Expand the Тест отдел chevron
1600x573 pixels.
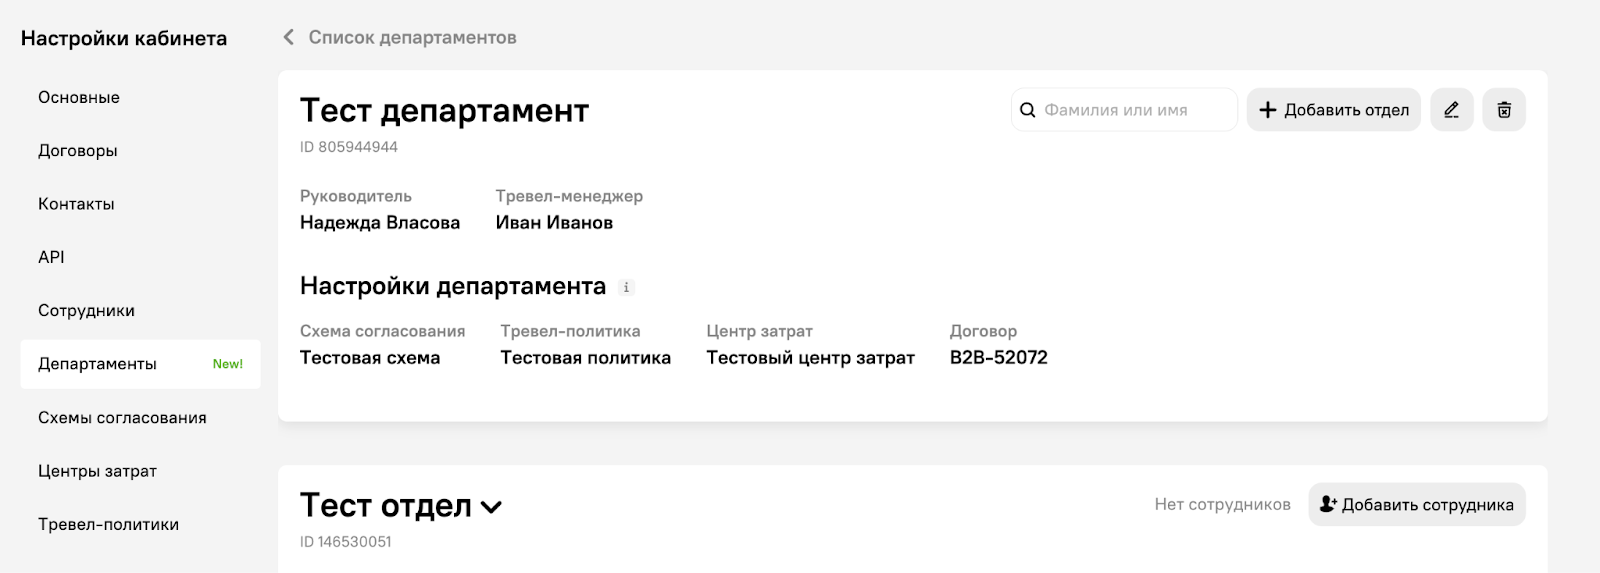pos(491,507)
